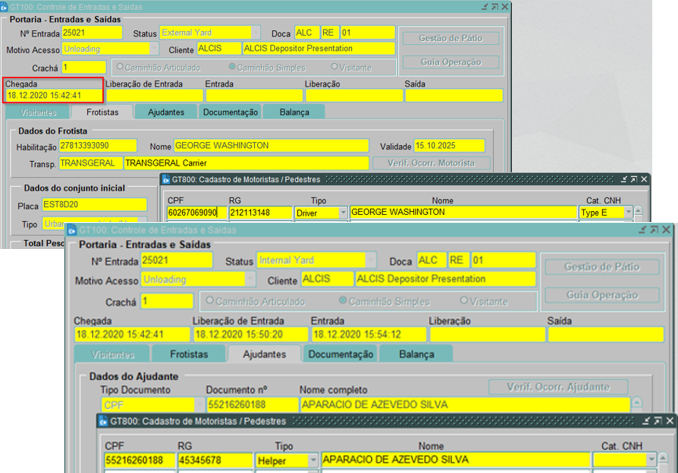Maximize icon of upper GT800 window
678x473 pixels.
[x=633, y=179]
